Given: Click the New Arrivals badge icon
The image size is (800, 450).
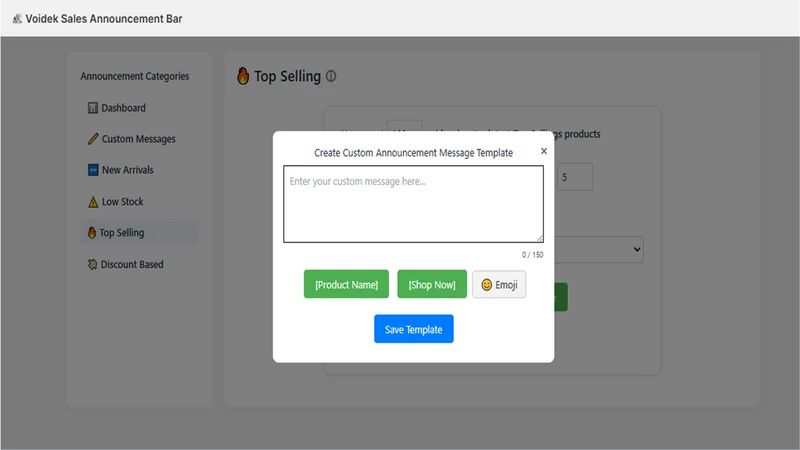Looking at the screenshot, I should pyautogui.click(x=93, y=170).
